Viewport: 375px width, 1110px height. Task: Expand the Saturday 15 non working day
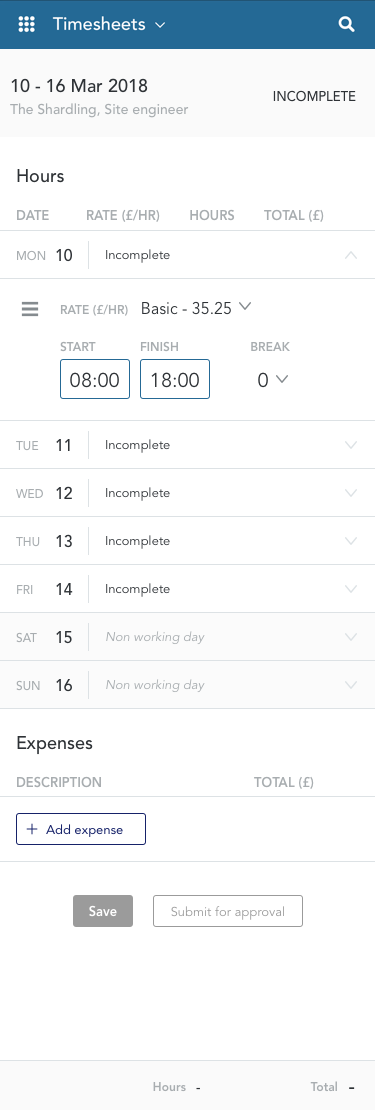click(188, 637)
